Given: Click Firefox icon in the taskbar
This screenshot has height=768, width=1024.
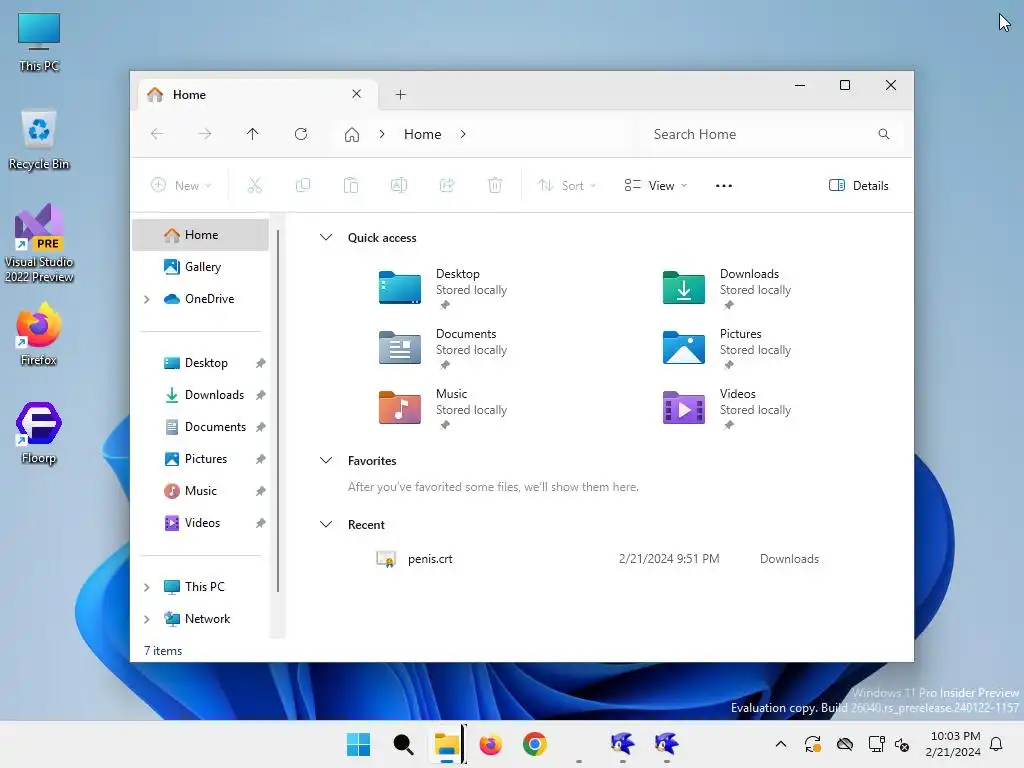Looking at the screenshot, I should pos(490,744).
